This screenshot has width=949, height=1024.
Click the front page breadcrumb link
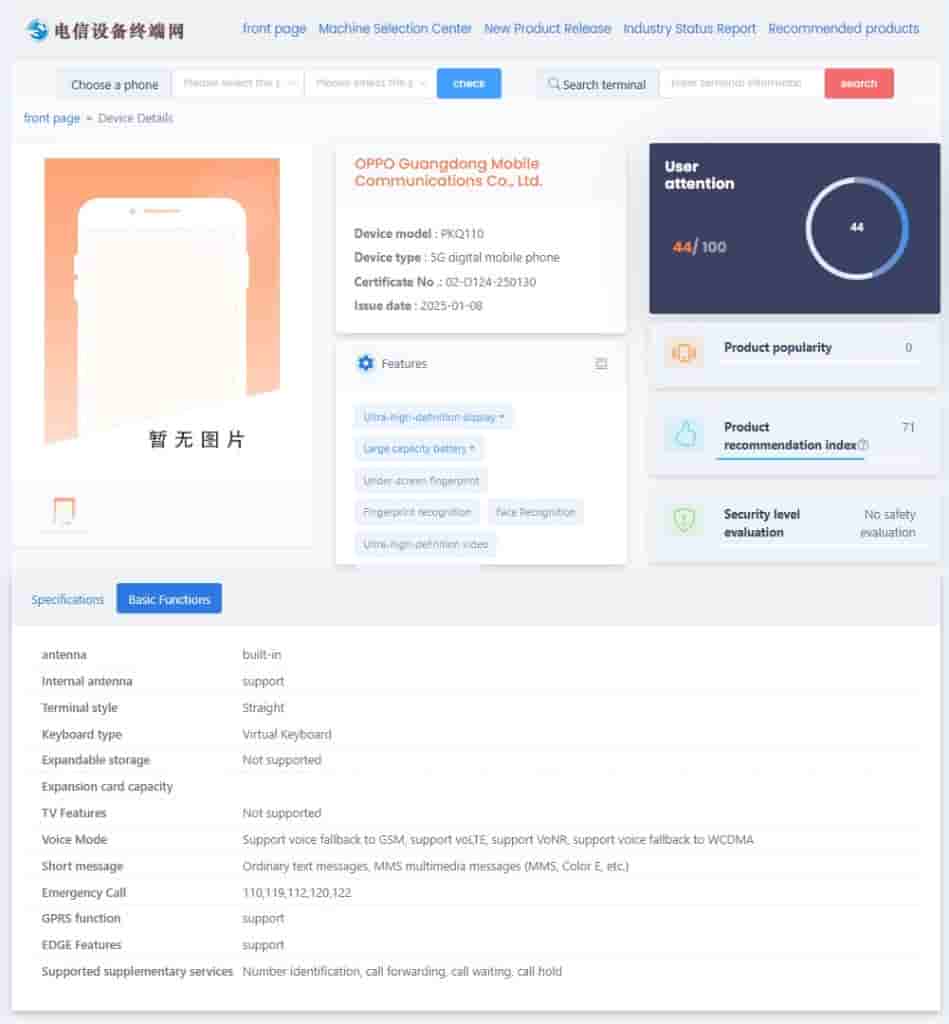[x=52, y=118]
